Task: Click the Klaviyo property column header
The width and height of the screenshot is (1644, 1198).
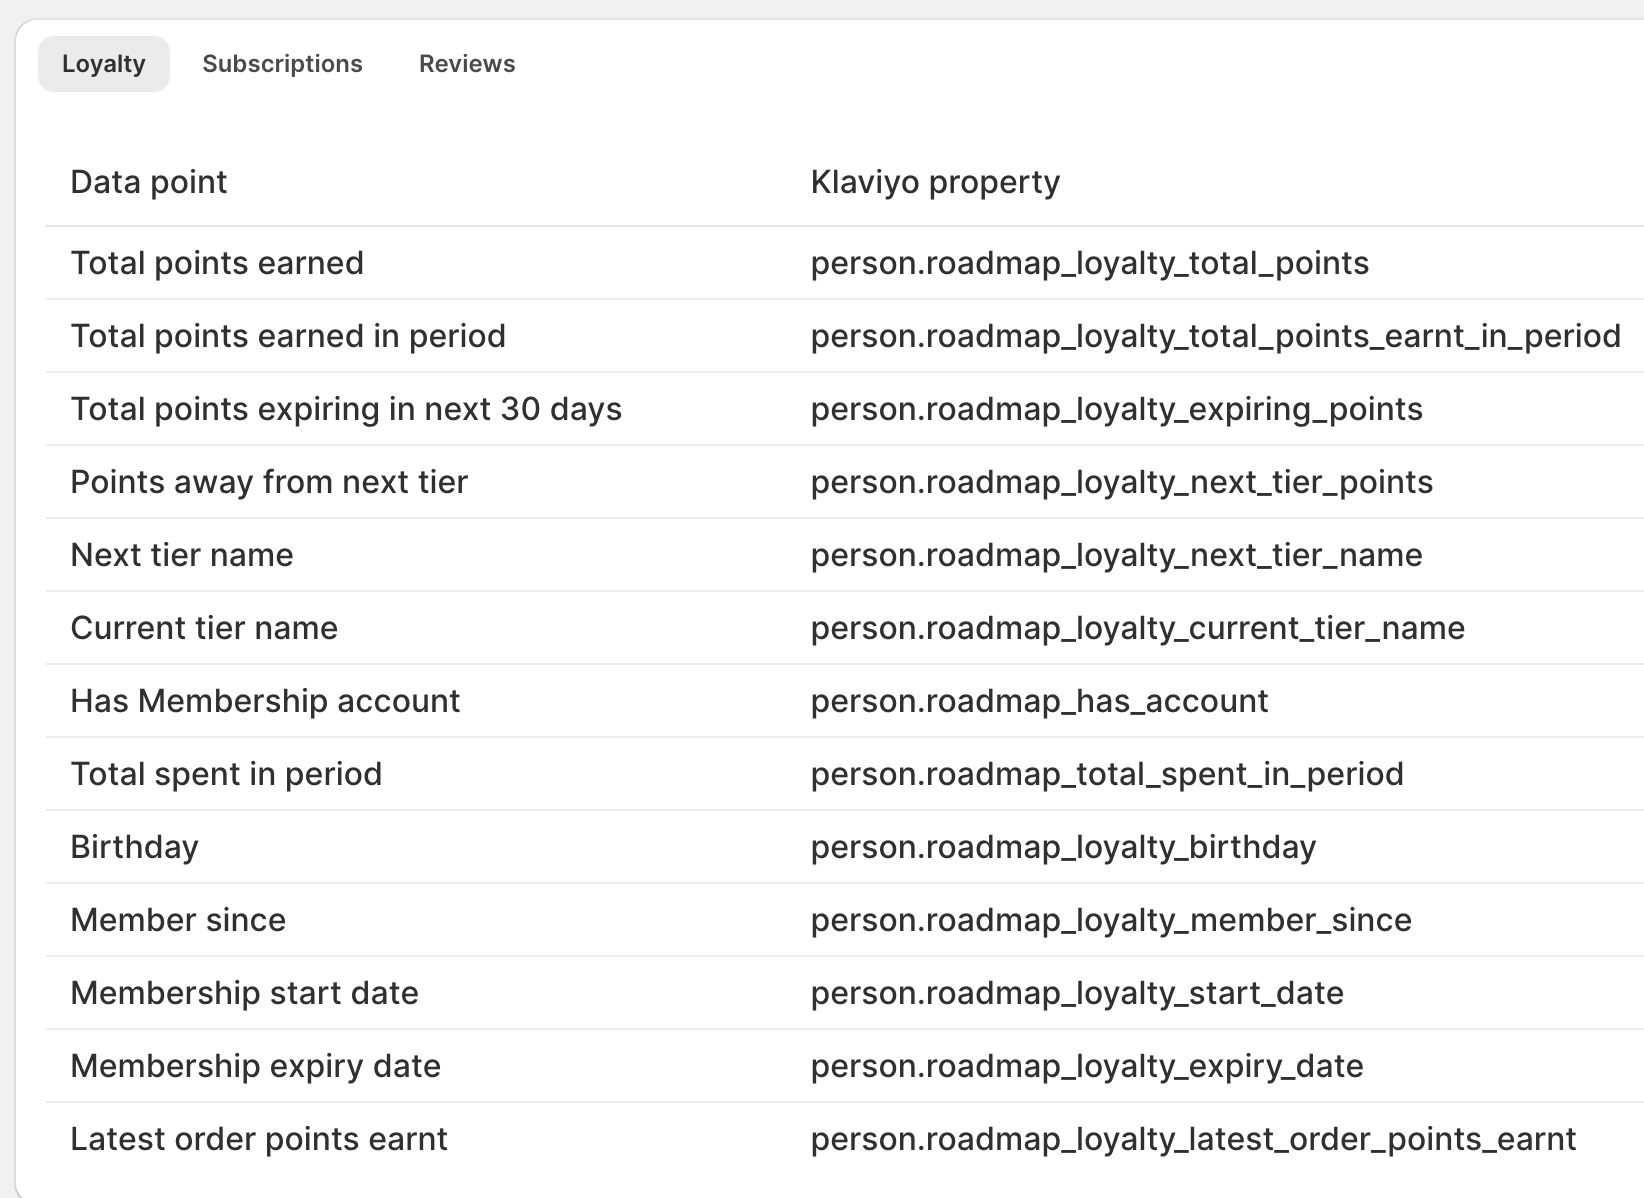Action: [x=935, y=182]
